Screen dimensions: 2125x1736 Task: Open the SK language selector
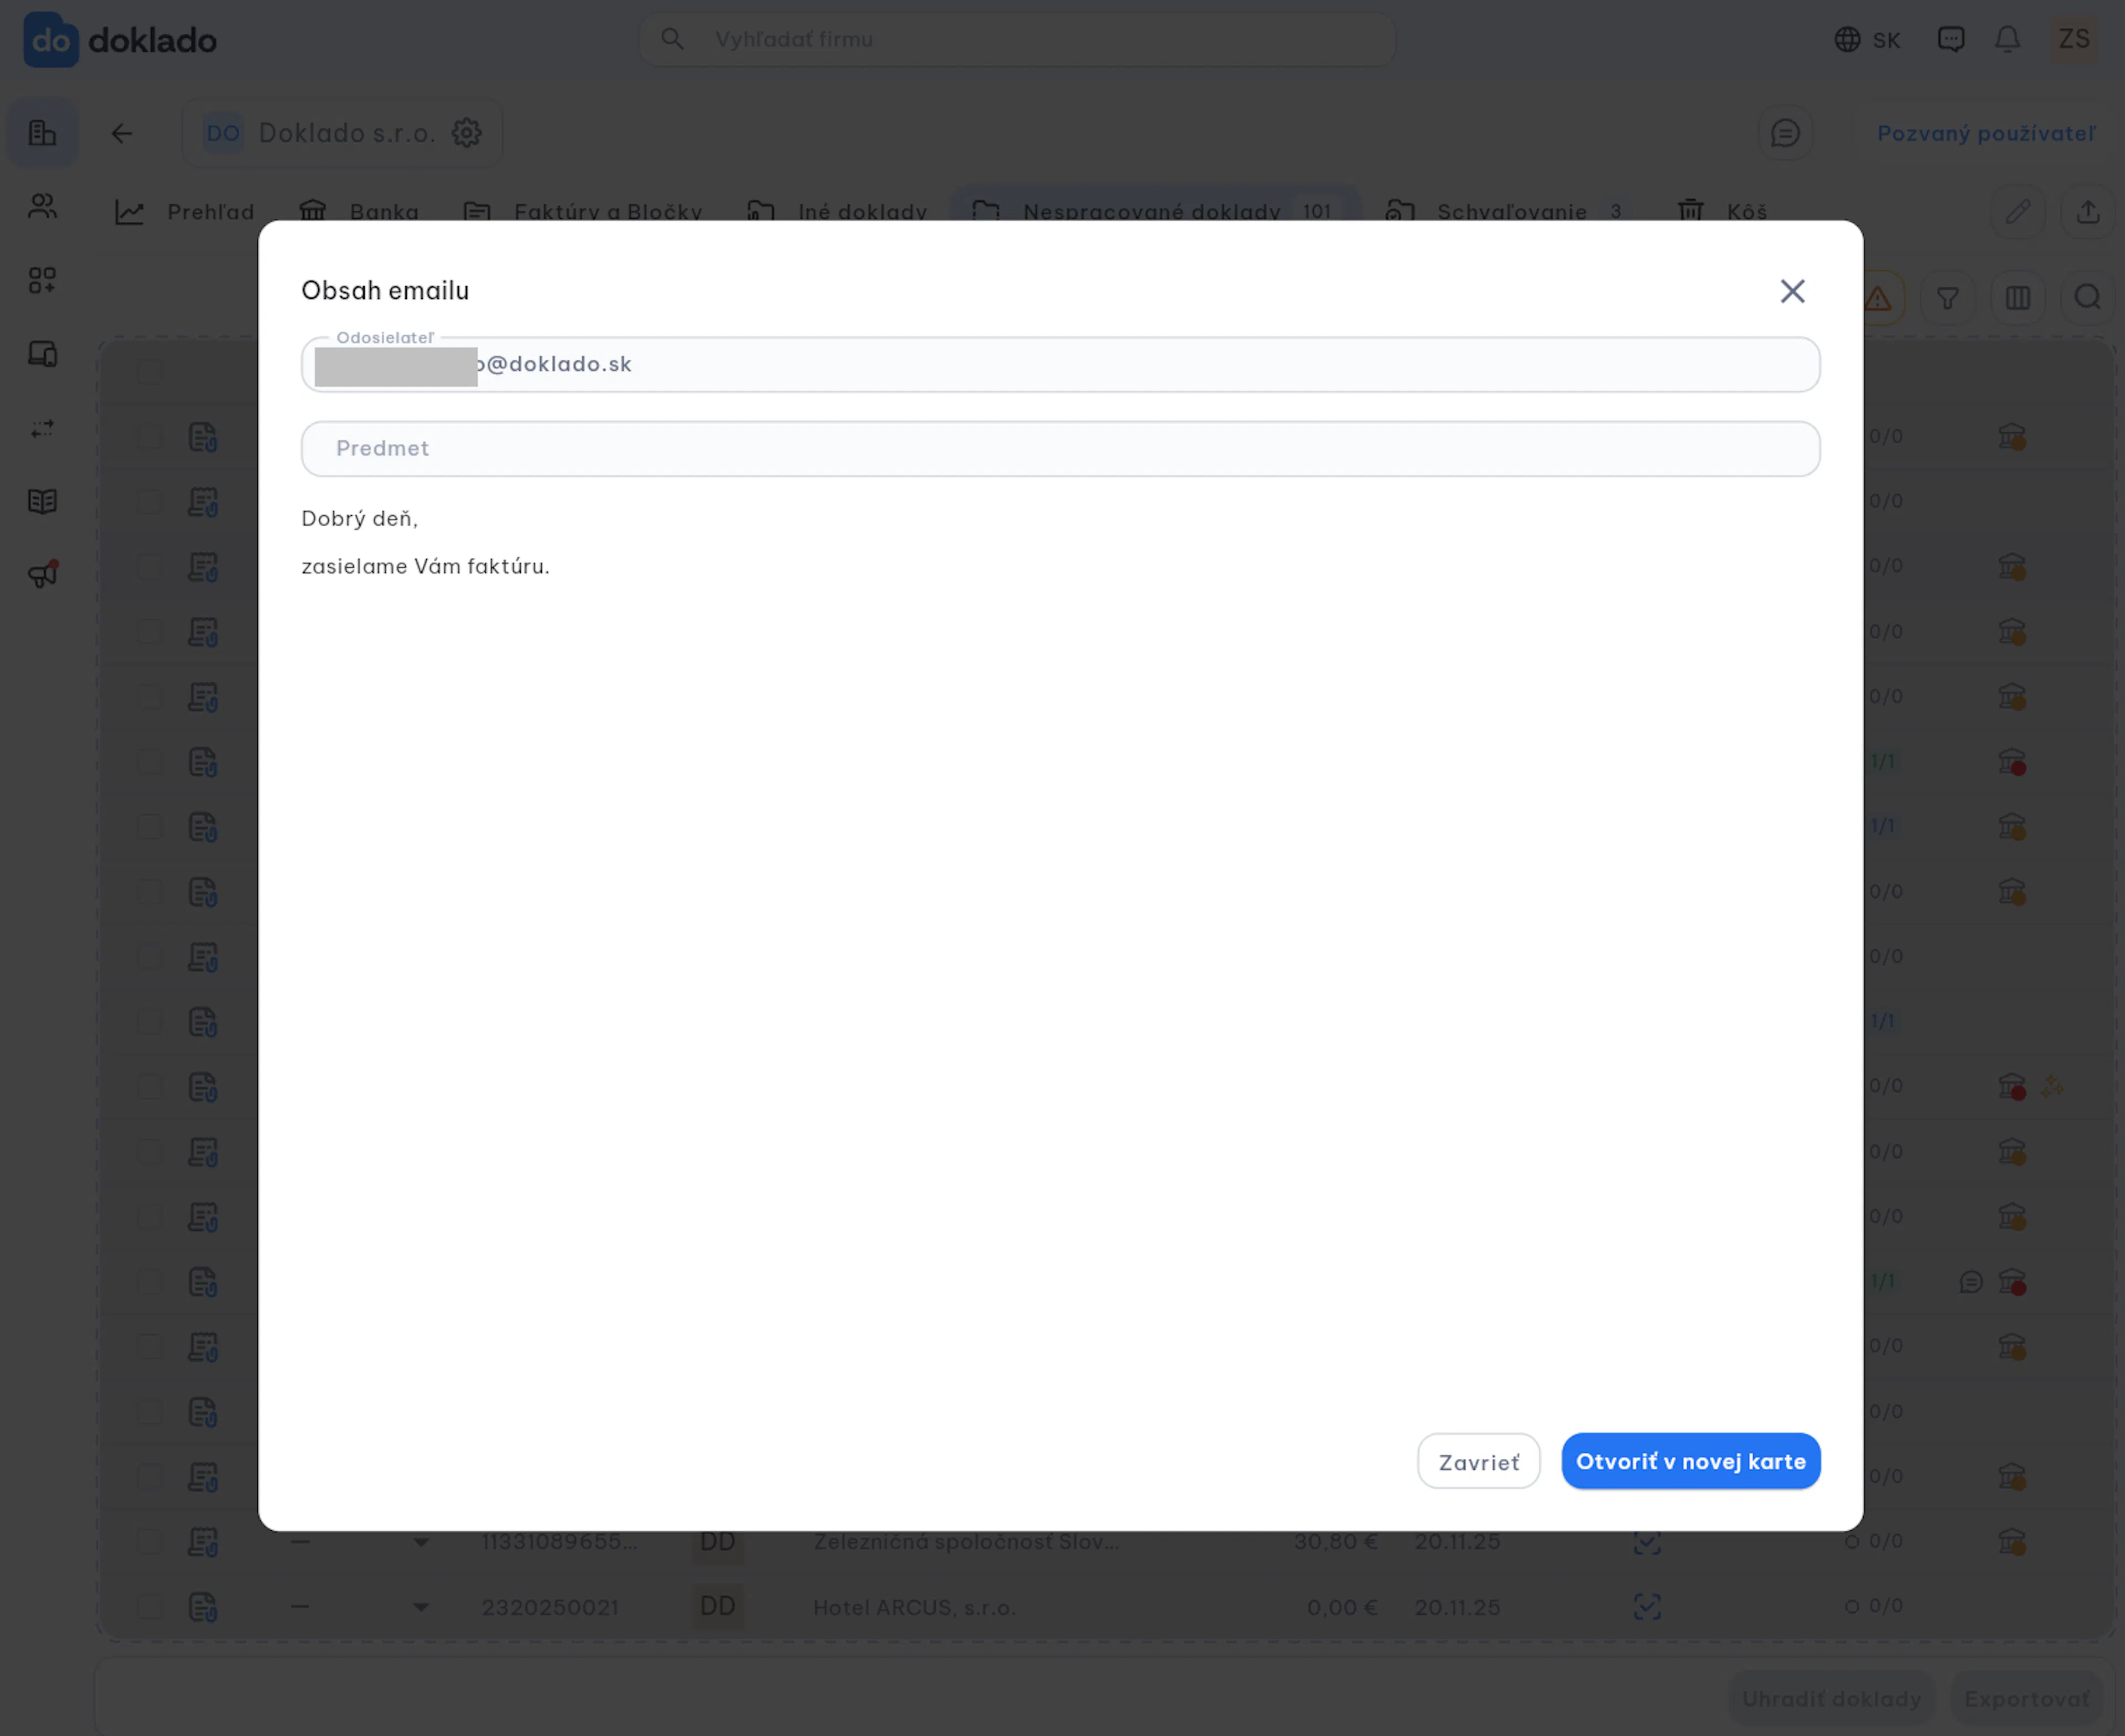pos(1867,39)
